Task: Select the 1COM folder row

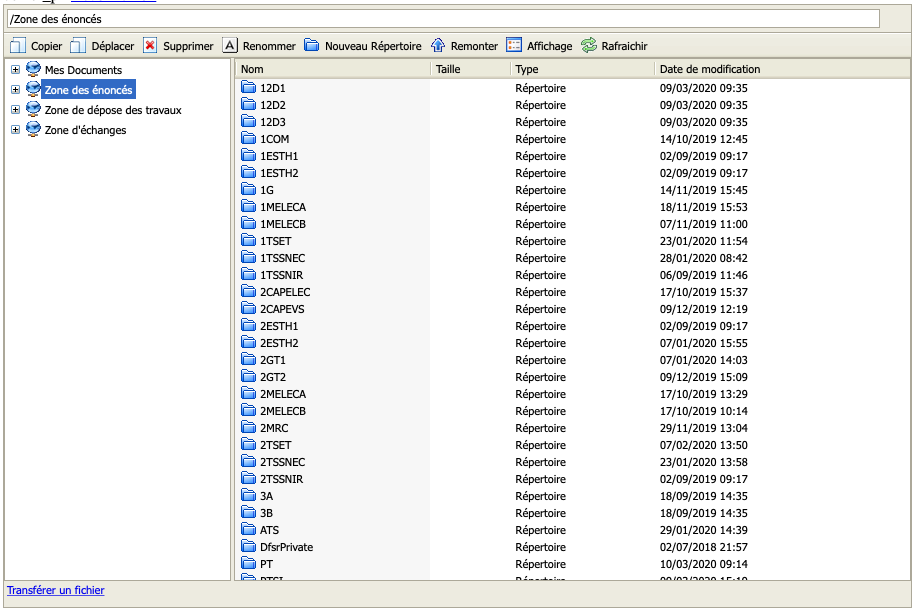Action: click(274, 139)
